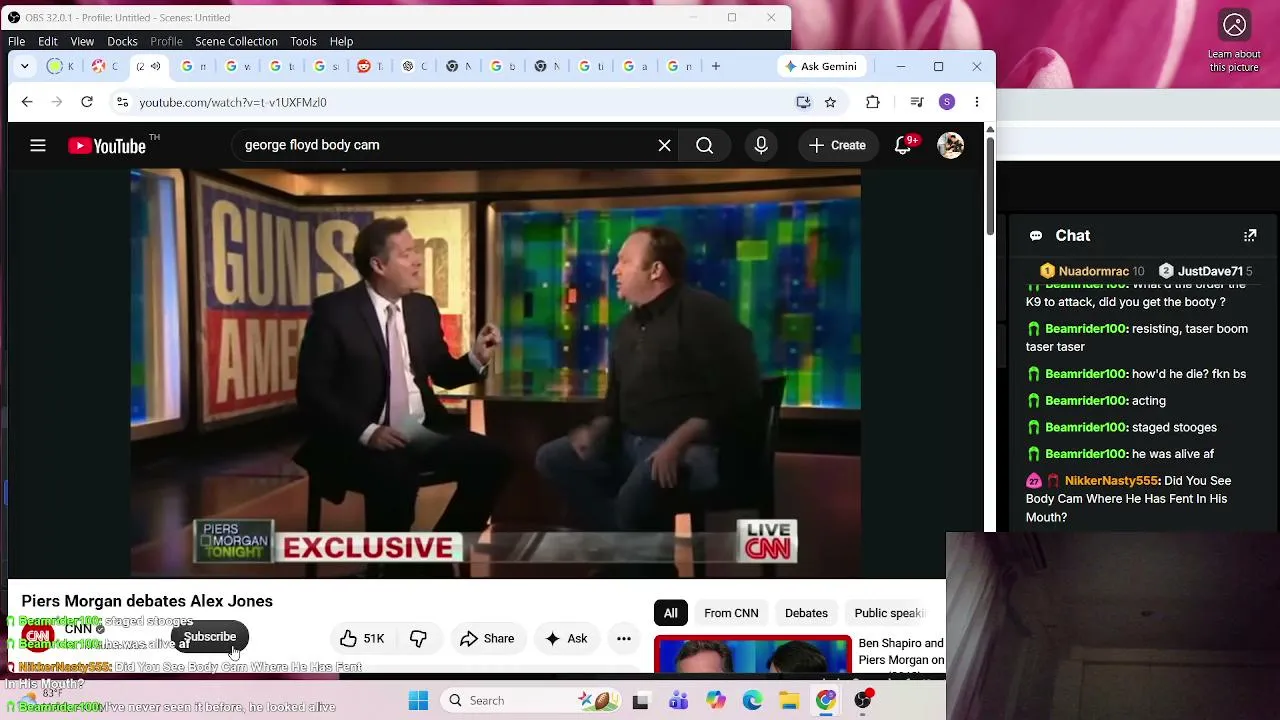Open a new Chrome tab
This screenshot has height=720, width=1280.
[715, 66]
